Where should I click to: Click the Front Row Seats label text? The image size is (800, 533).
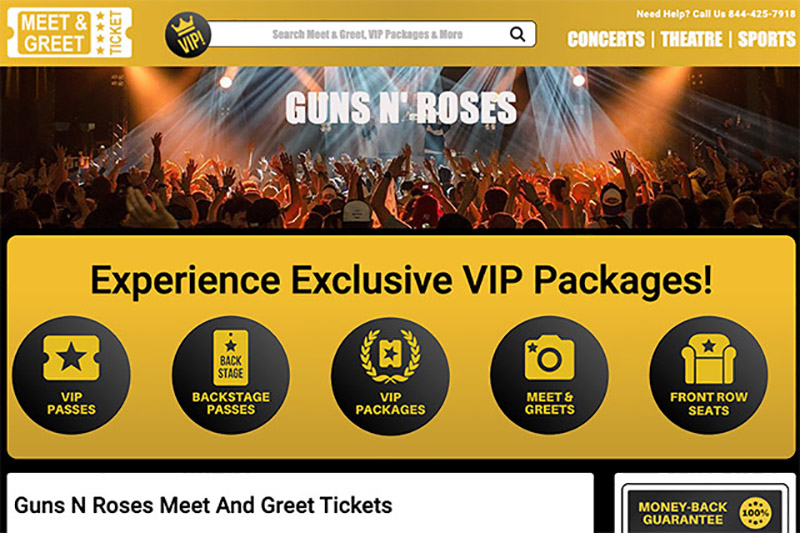coord(709,403)
